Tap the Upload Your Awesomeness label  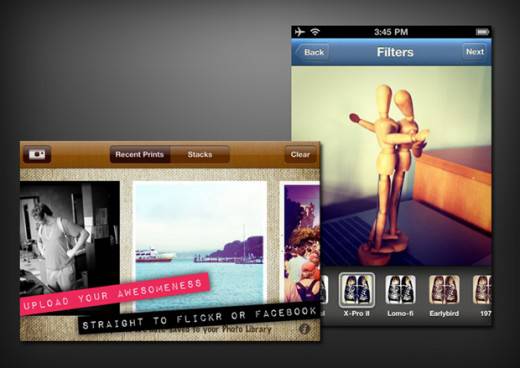114,295
